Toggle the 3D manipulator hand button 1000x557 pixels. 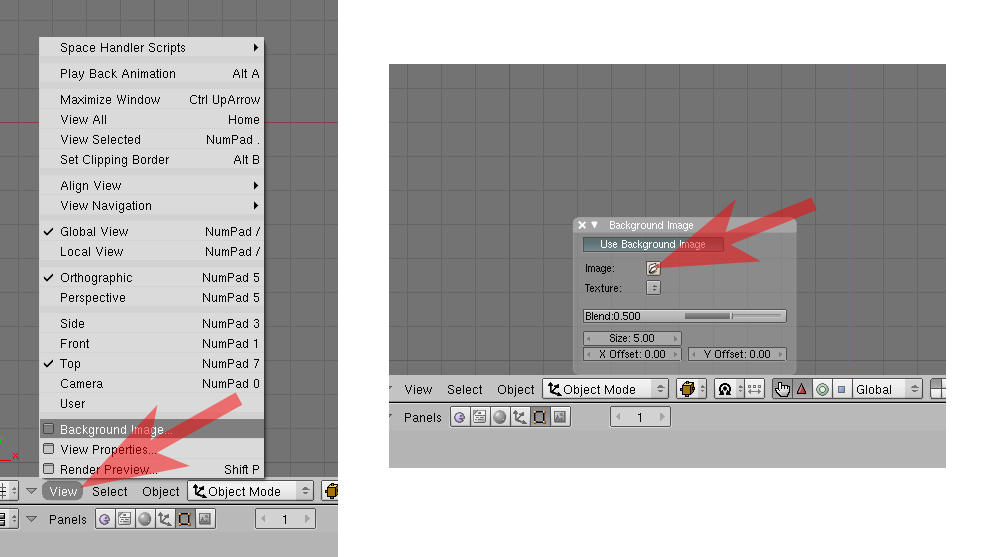(x=782, y=389)
